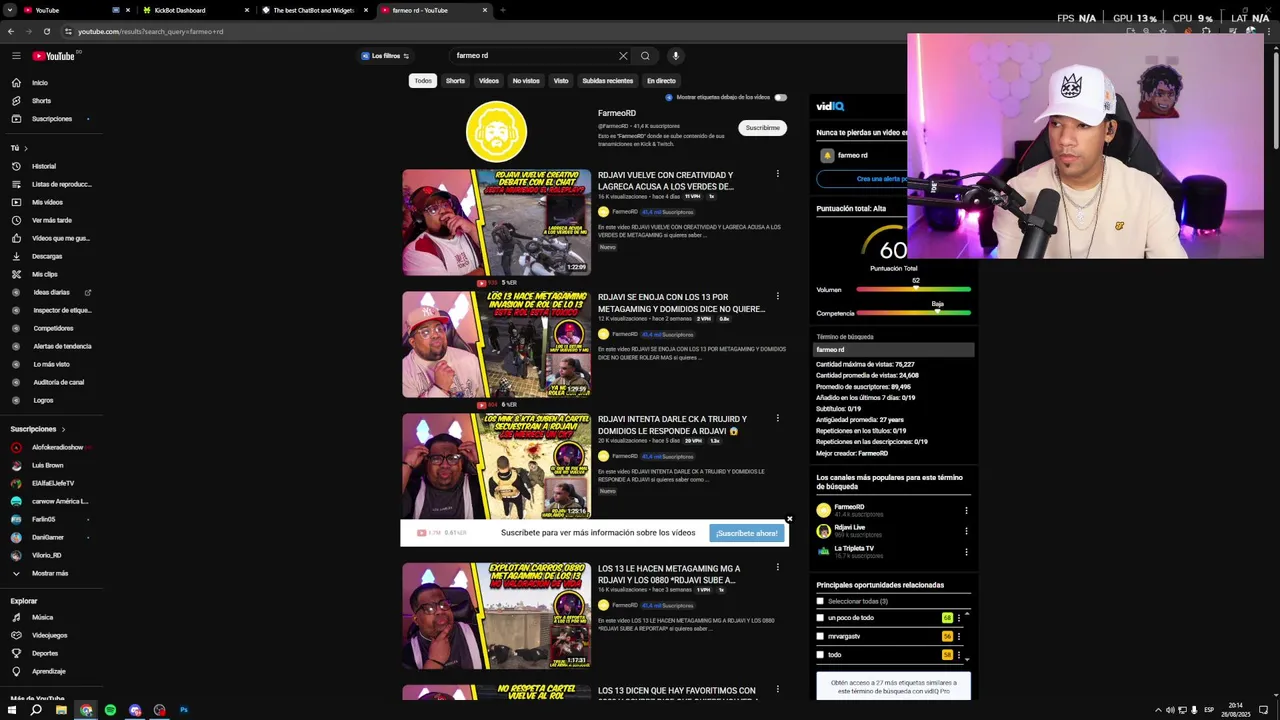Open Spotify from the taskbar
Viewport: 1280px width, 720px height.
tap(110, 710)
